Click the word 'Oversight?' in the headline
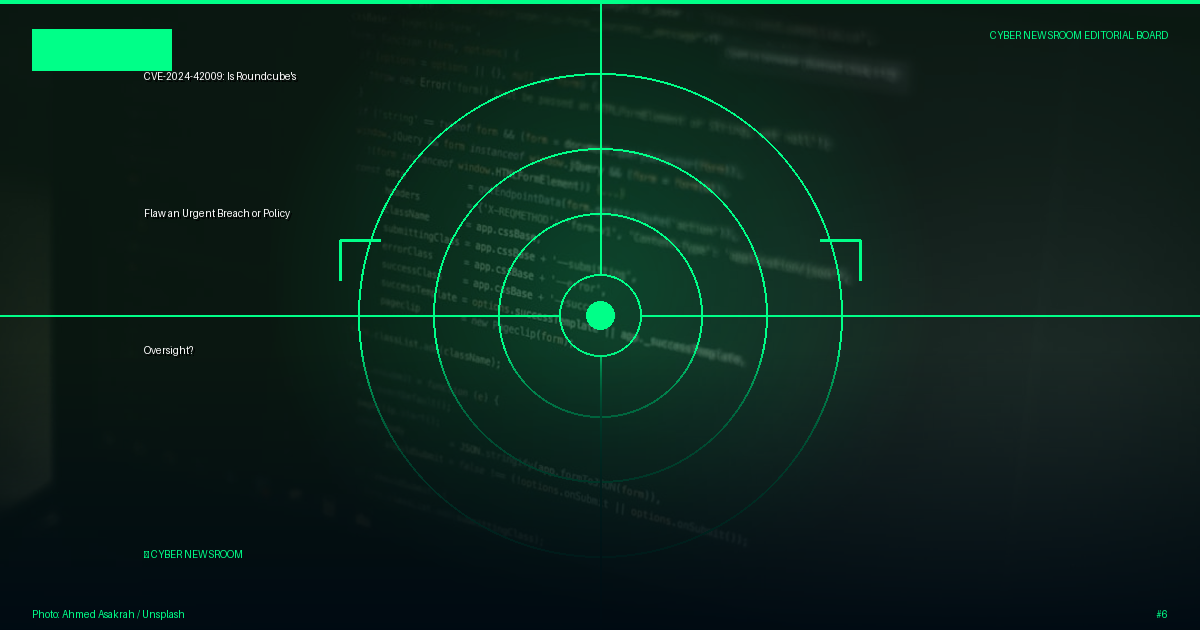1200x630 pixels. 168,350
